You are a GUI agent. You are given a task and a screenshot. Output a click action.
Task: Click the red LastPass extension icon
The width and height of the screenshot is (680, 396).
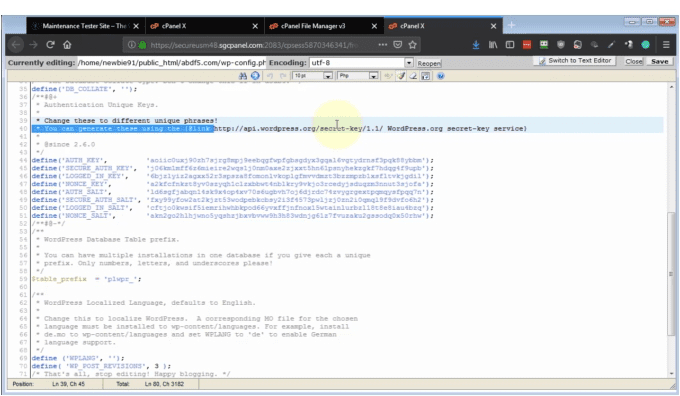(x=526, y=45)
